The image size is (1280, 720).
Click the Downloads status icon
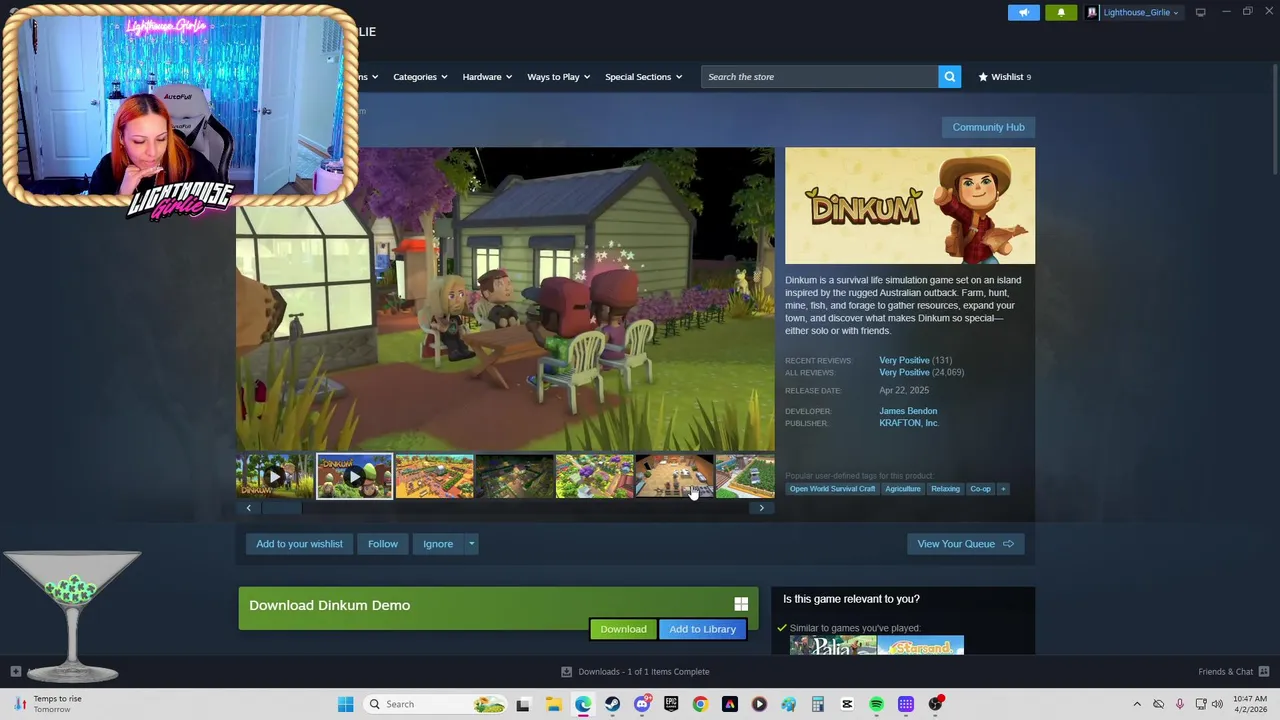(x=566, y=671)
